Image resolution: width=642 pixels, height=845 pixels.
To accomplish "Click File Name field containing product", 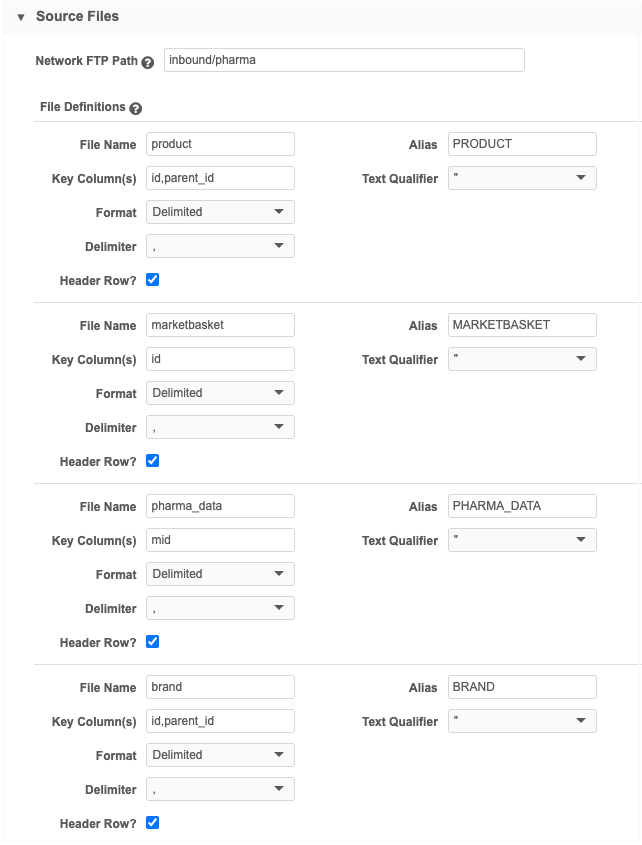I will [x=220, y=144].
